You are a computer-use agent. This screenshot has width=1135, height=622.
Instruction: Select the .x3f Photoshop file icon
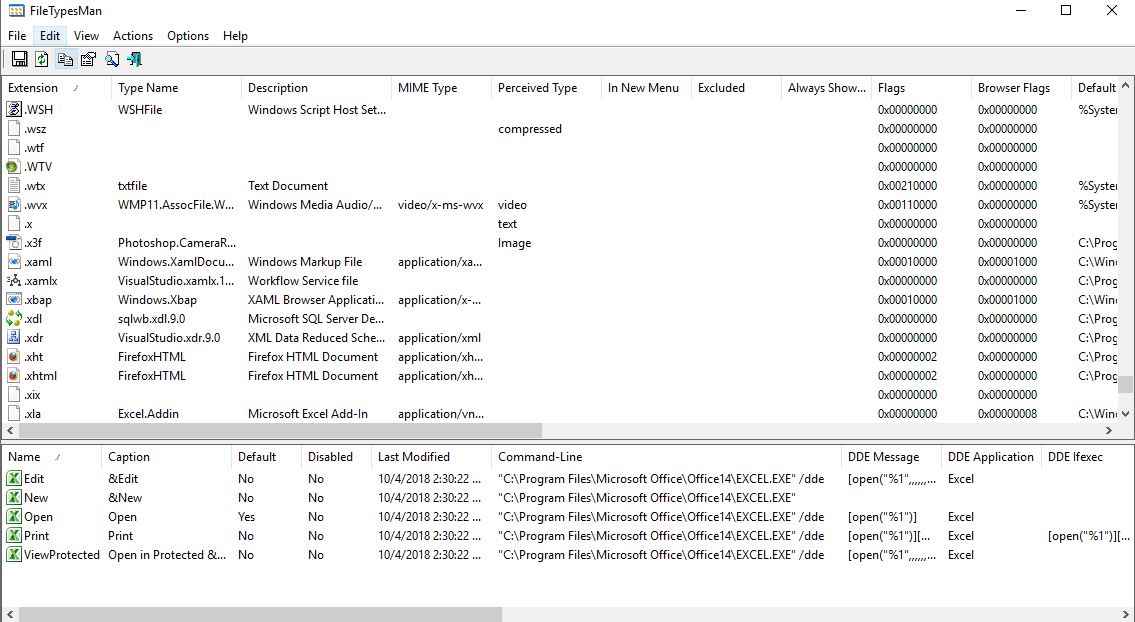[x=14, y=243]
